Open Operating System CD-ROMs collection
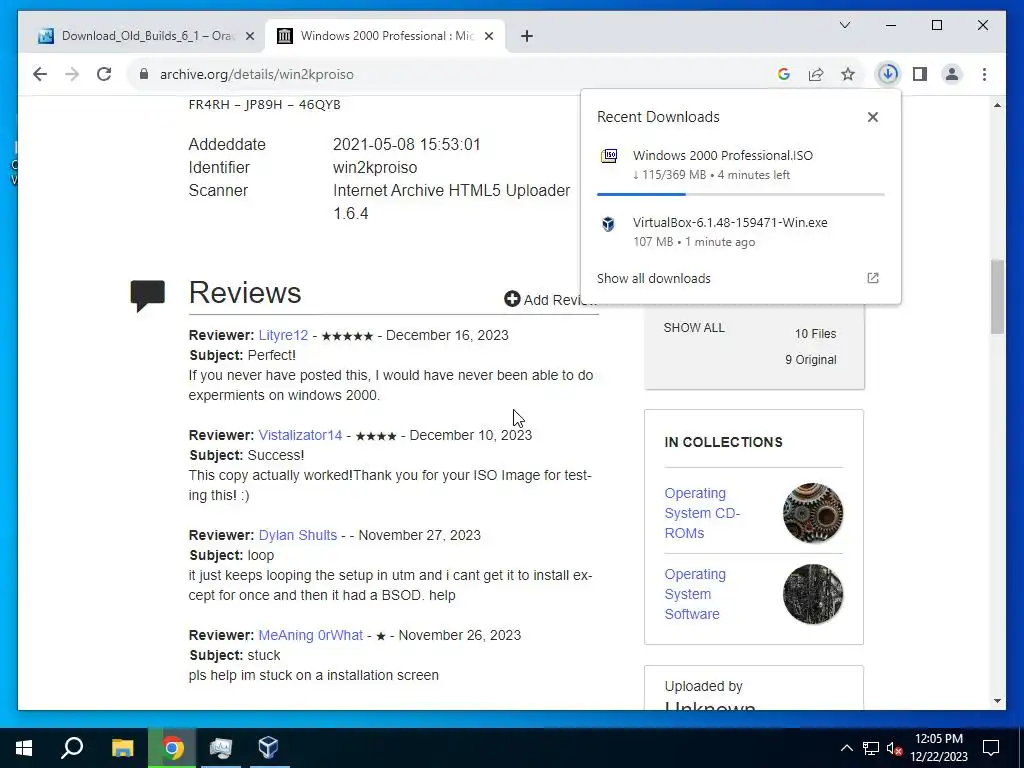Viewport: 1024px width, 768px height. pyautogui.click(x=702, y=513)
